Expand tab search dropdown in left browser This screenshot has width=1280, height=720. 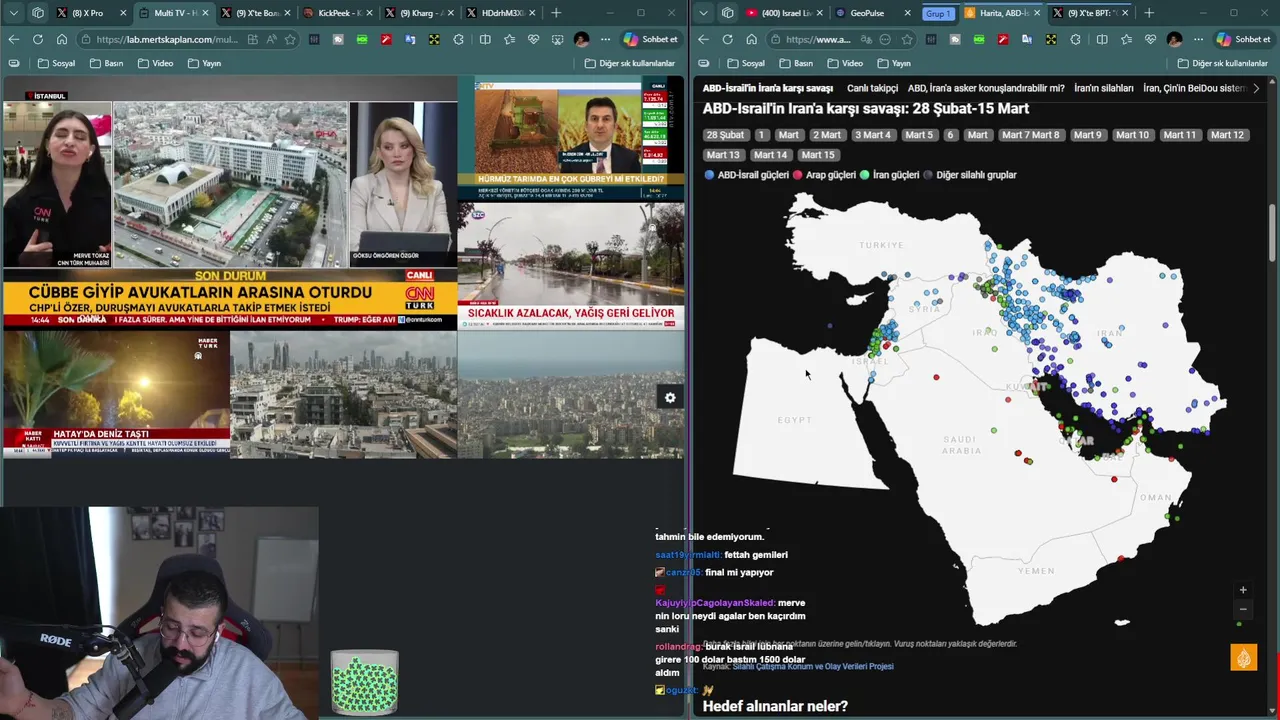coord(13,13)
